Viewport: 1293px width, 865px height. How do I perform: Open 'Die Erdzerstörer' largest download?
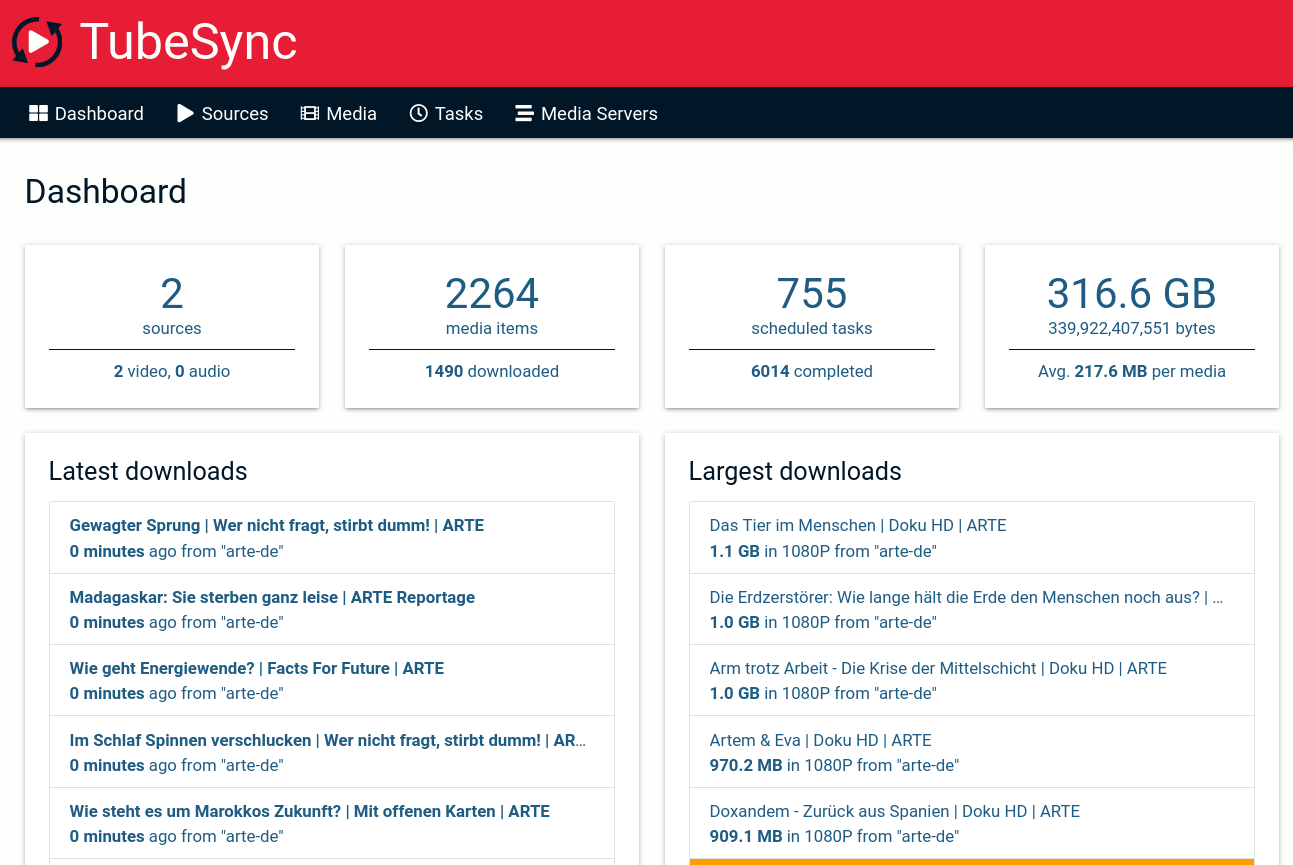(x=972, y=609)
